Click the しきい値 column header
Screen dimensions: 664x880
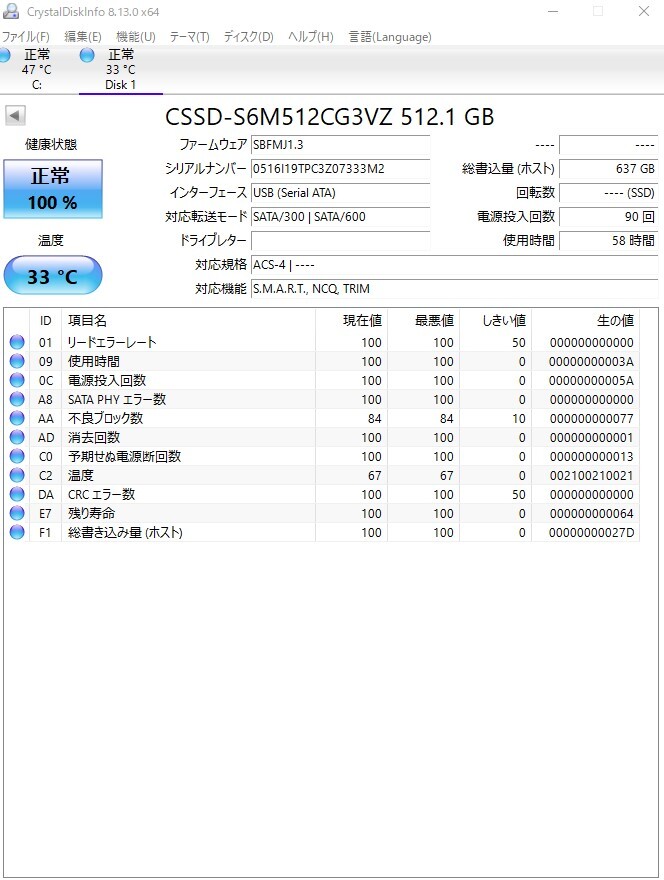(x=495, y=320)
